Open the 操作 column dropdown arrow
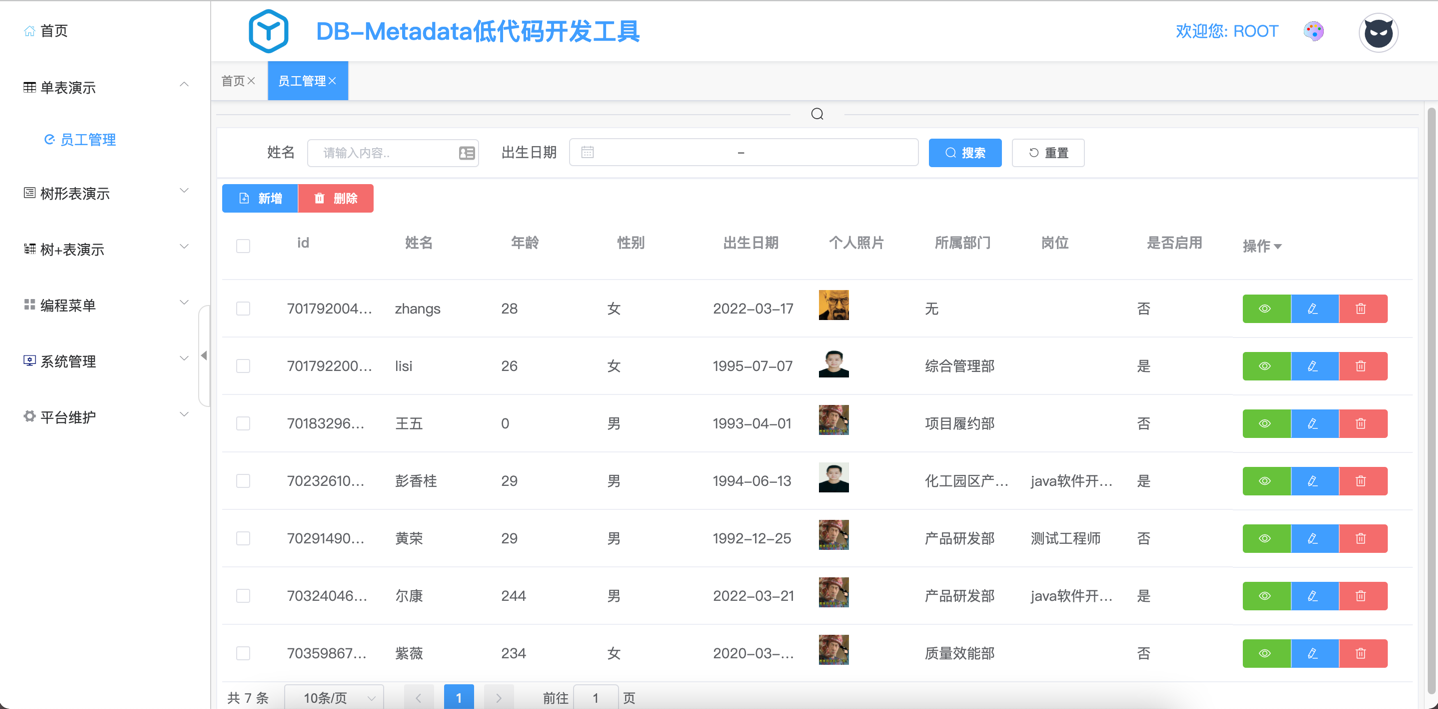The height and width of the screenshot is (709, 1438). pyautogui.click(x=1278, y=247)
